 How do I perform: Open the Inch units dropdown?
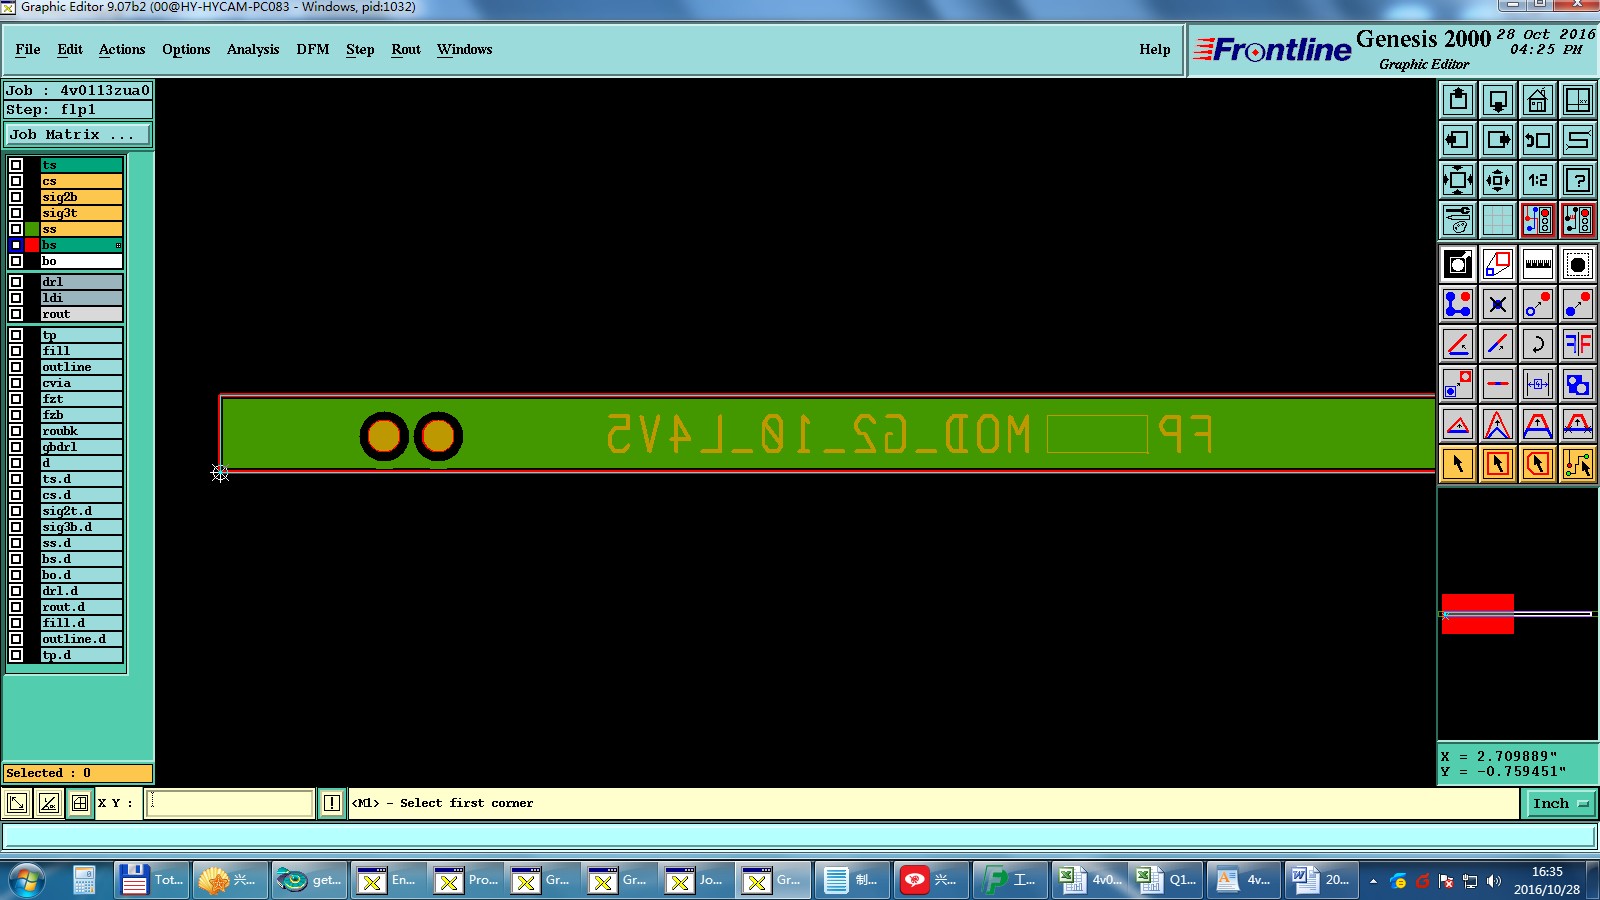tap(1560, 803)
